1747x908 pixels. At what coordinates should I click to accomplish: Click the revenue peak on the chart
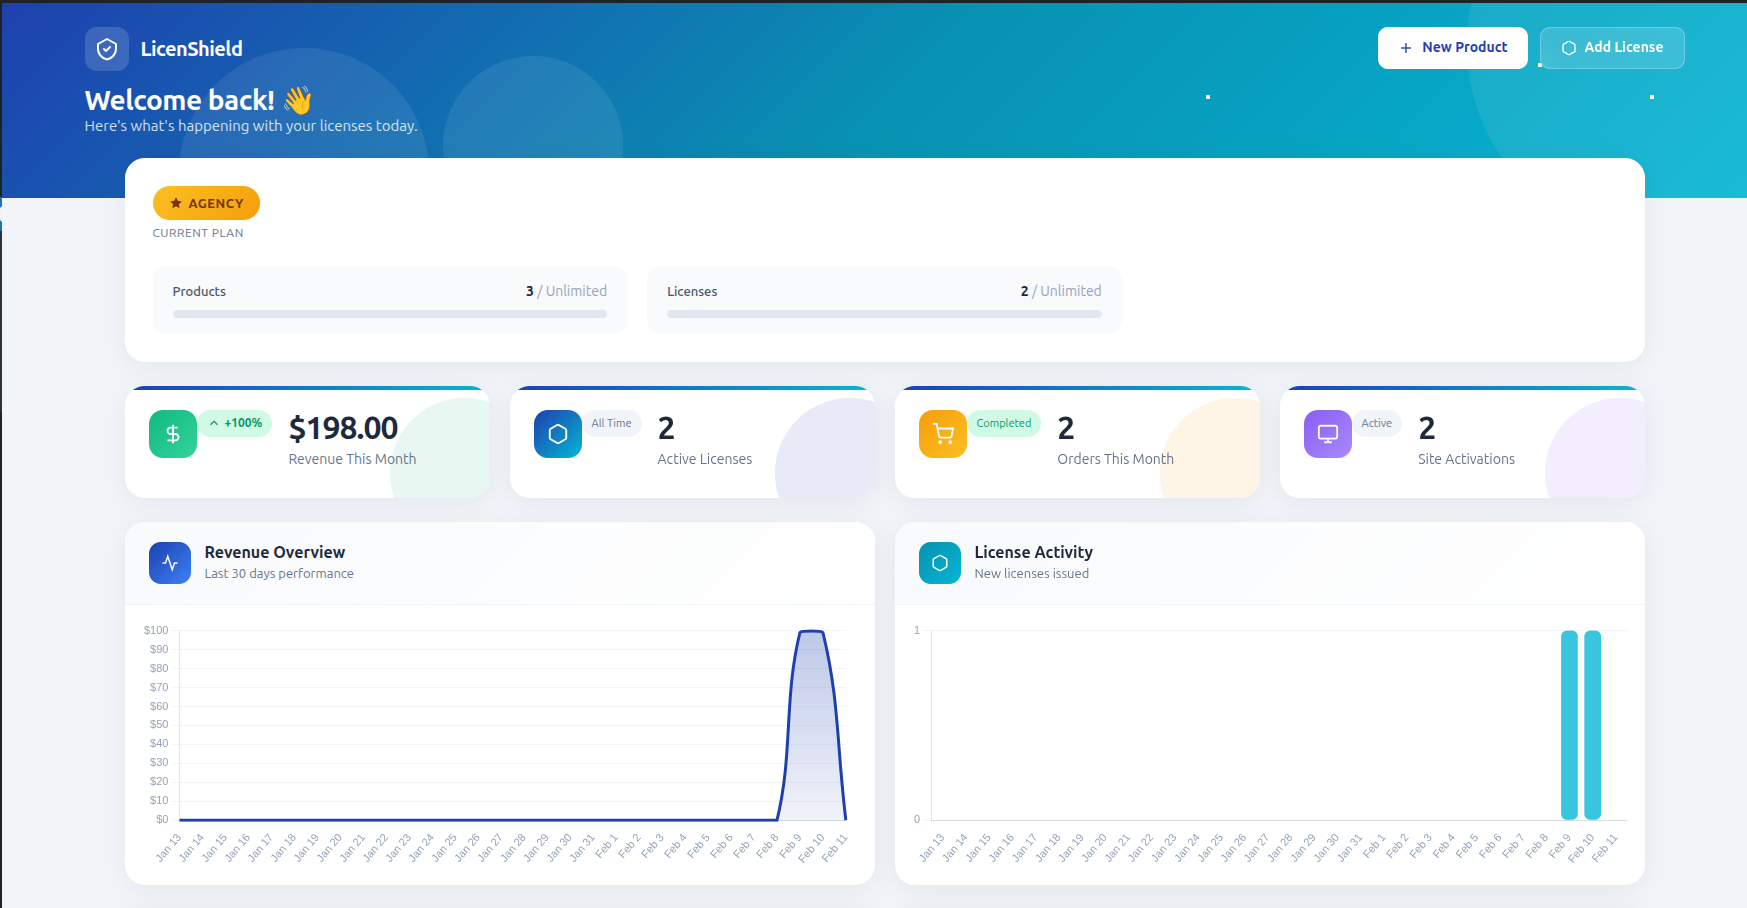point(811,632)
